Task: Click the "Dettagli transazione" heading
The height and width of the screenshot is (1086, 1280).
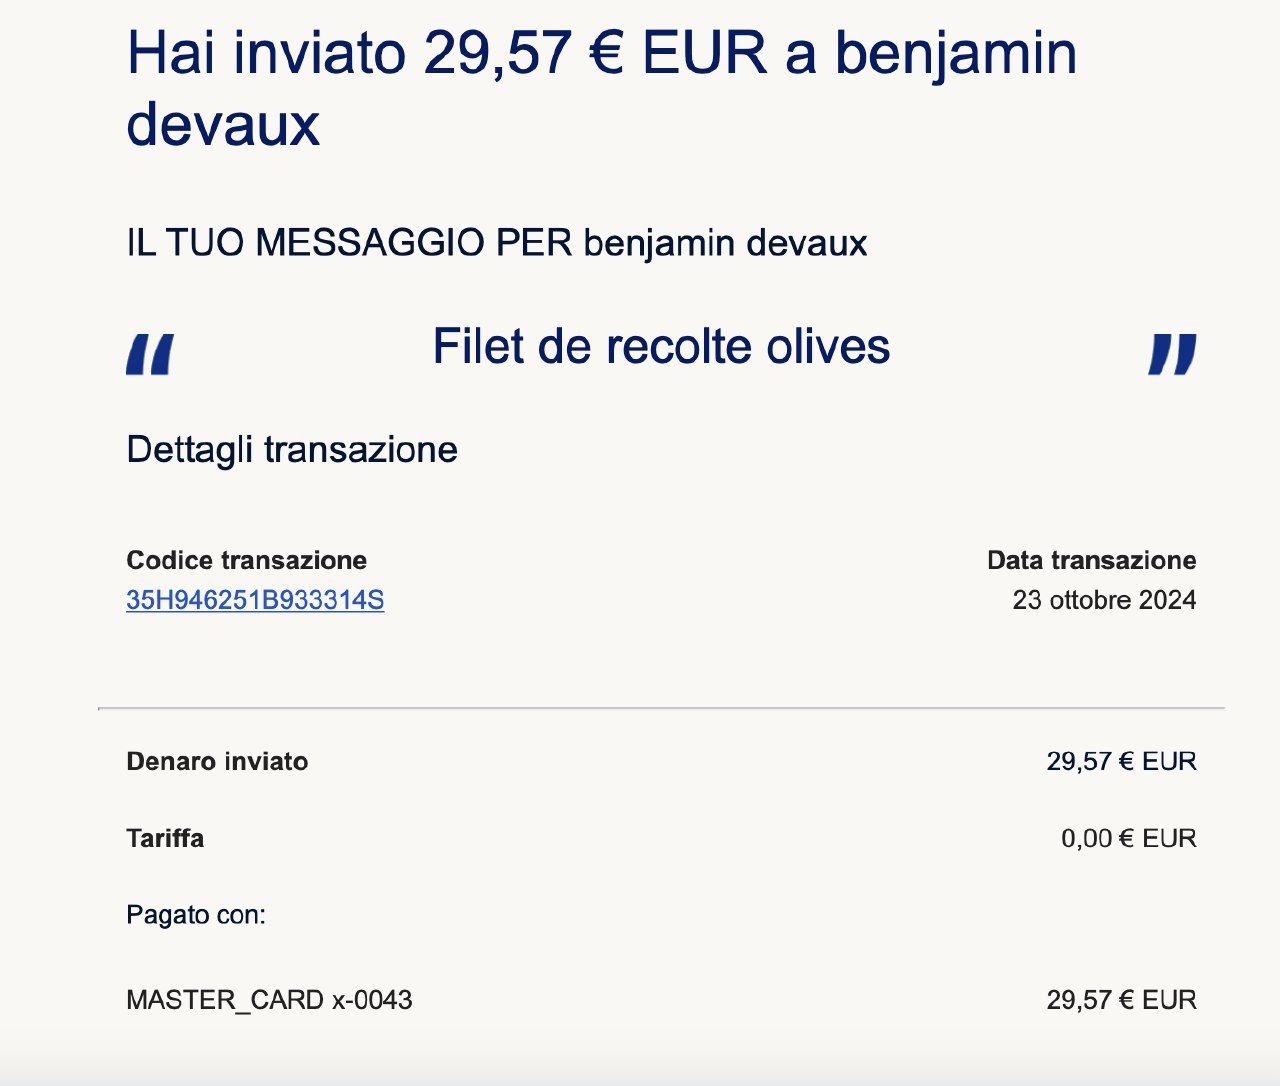Action: (x=292, y=450)
